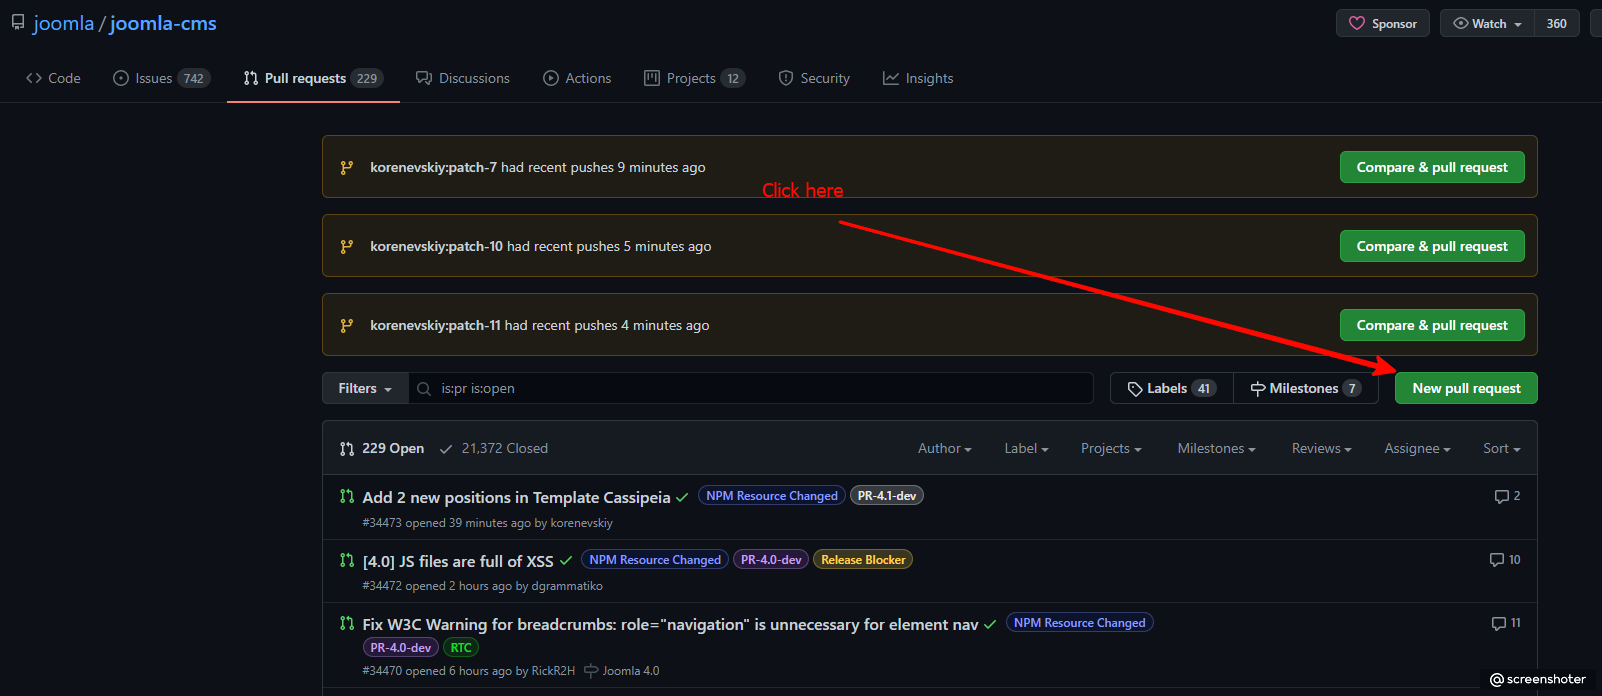This screenshot has height=696, width=1602.
Task: Open the joomla-cms repository link
Action: pyautogui.click(x=163, y=23)
